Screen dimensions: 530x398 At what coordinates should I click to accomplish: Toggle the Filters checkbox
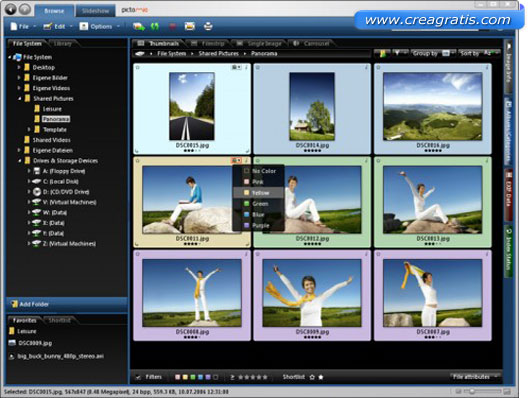(138, 377)
